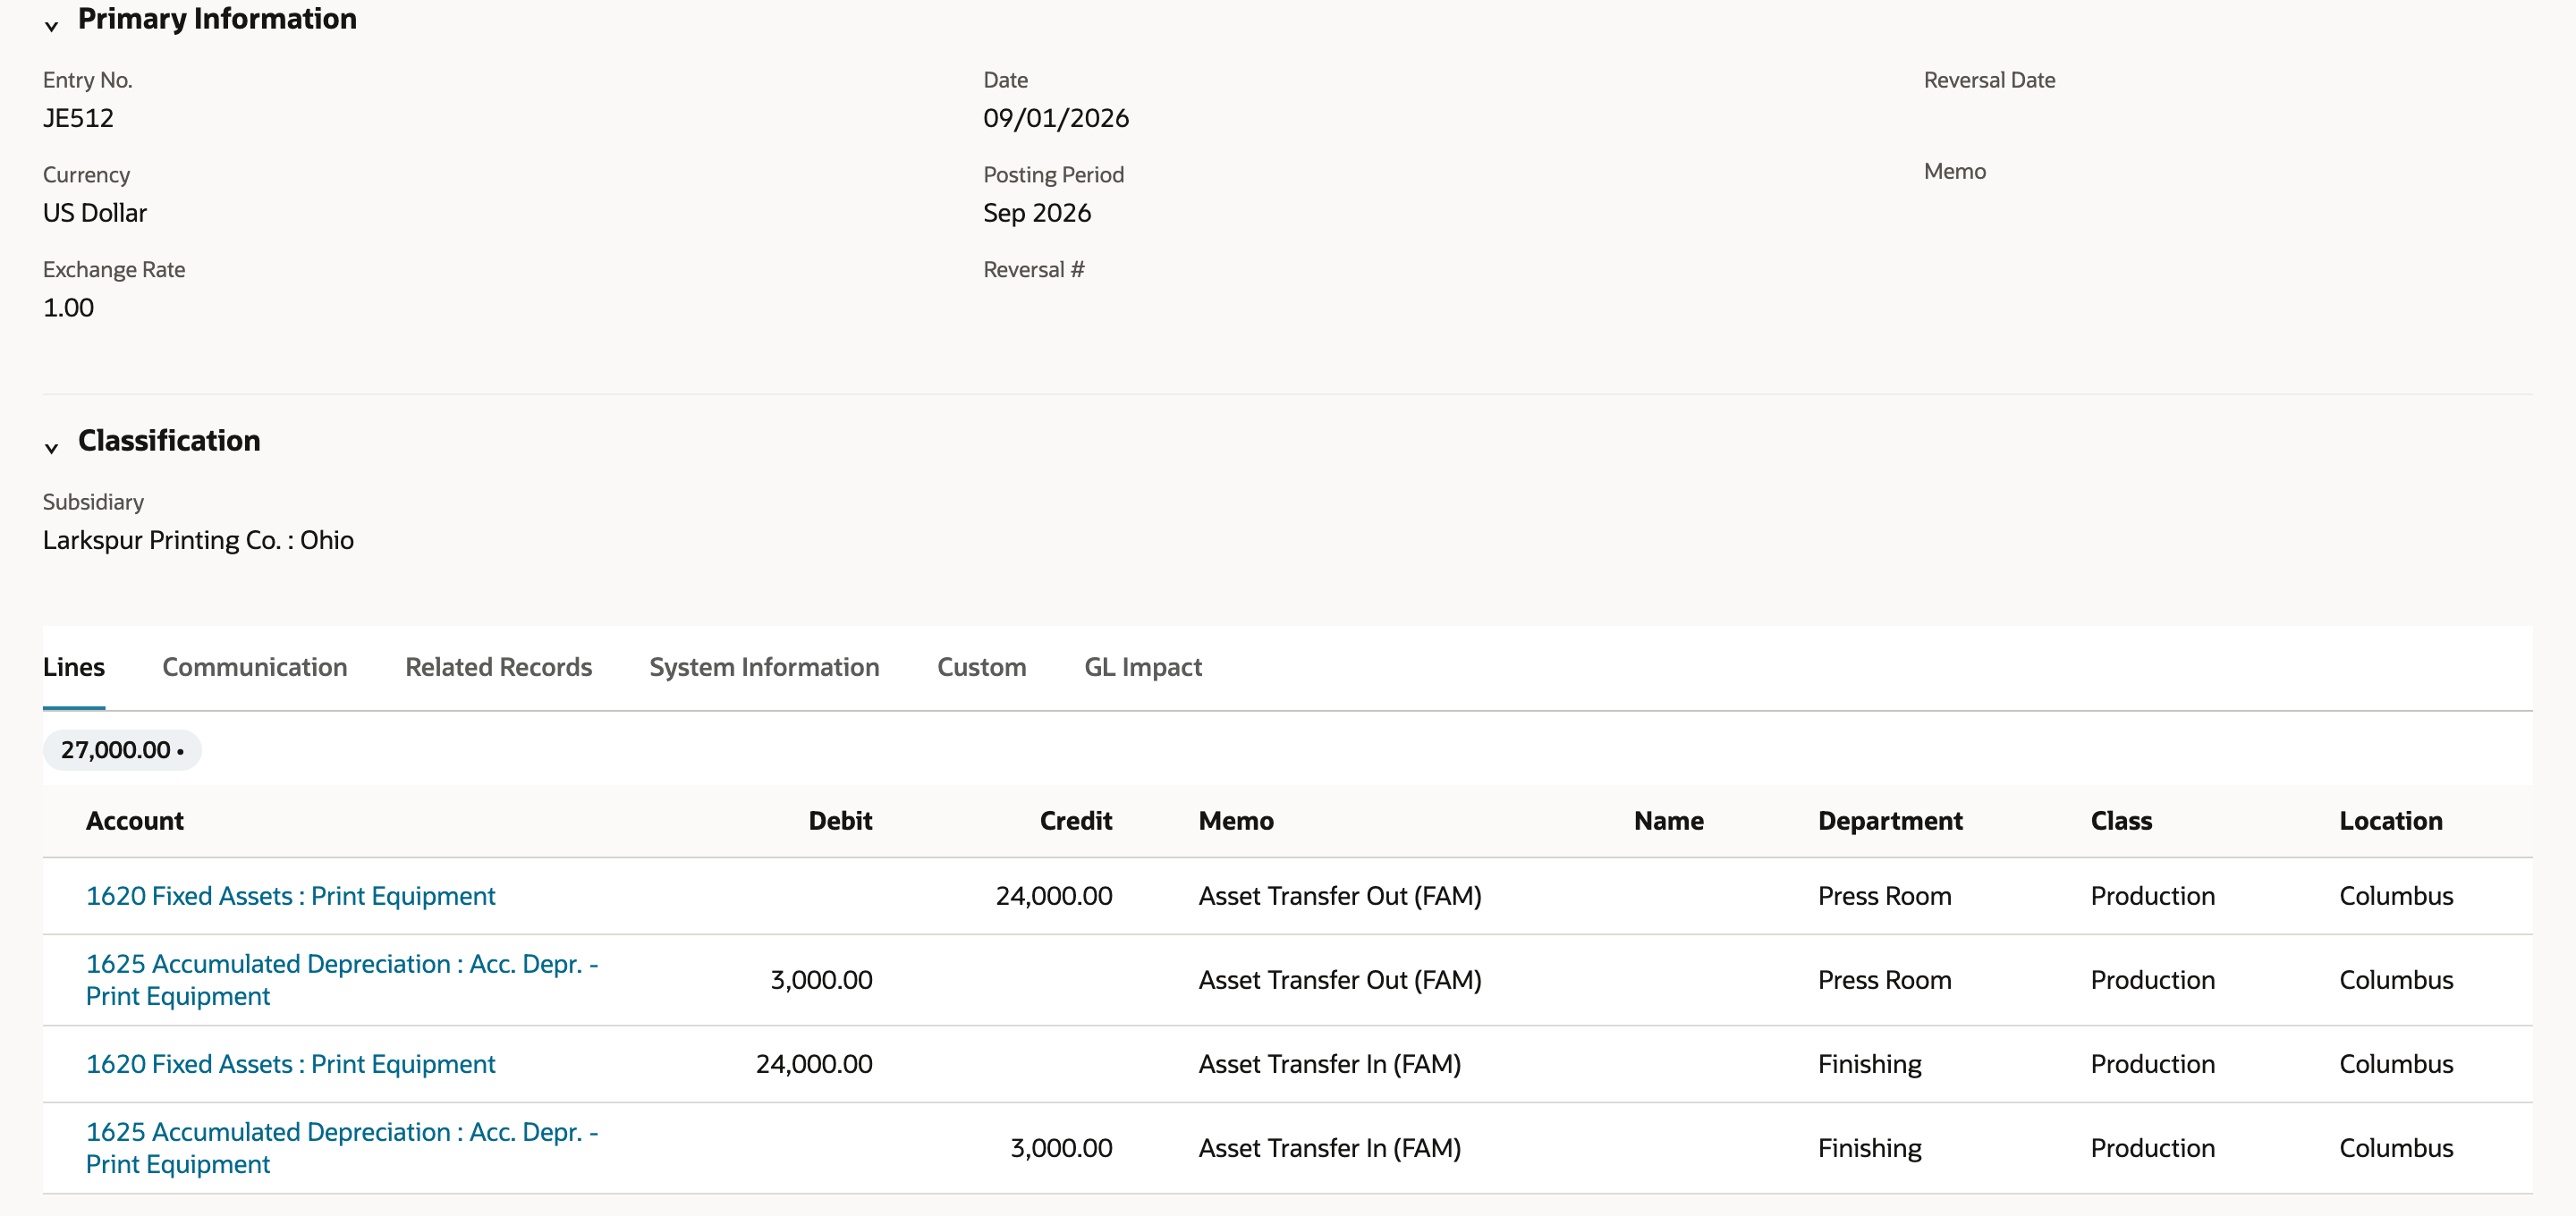The image size is (2576, 1216).
Task: Collapse the Primary Information section chevron
Action: click(x=52, y=25)
